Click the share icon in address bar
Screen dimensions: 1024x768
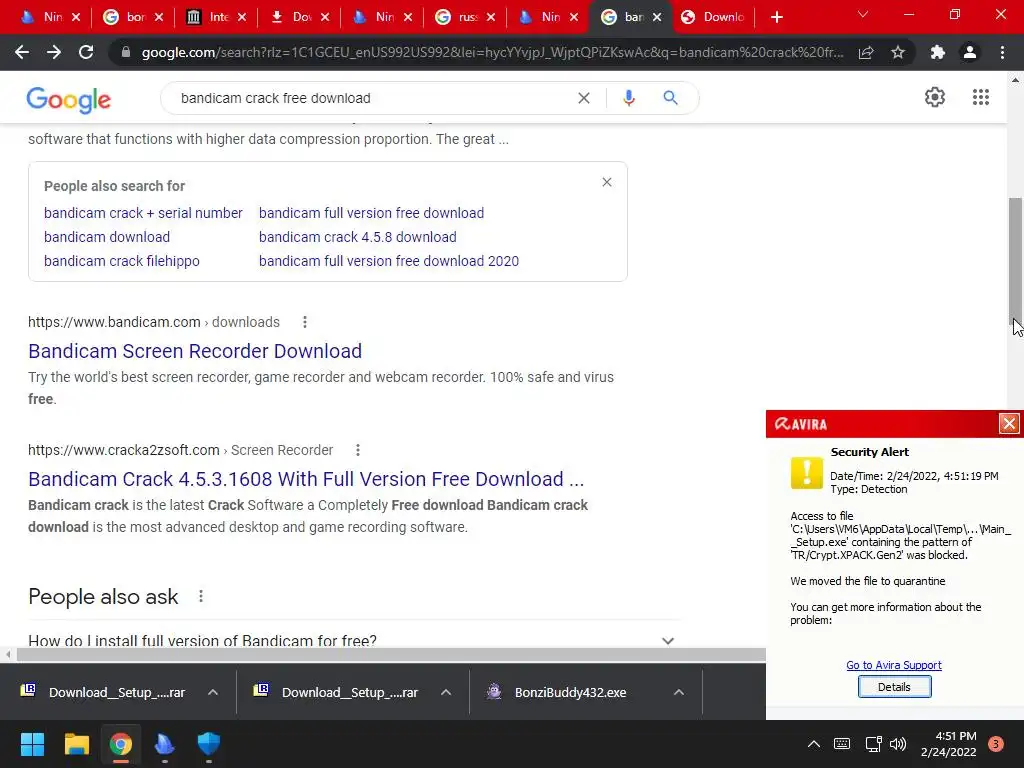[x=866, y=52]
